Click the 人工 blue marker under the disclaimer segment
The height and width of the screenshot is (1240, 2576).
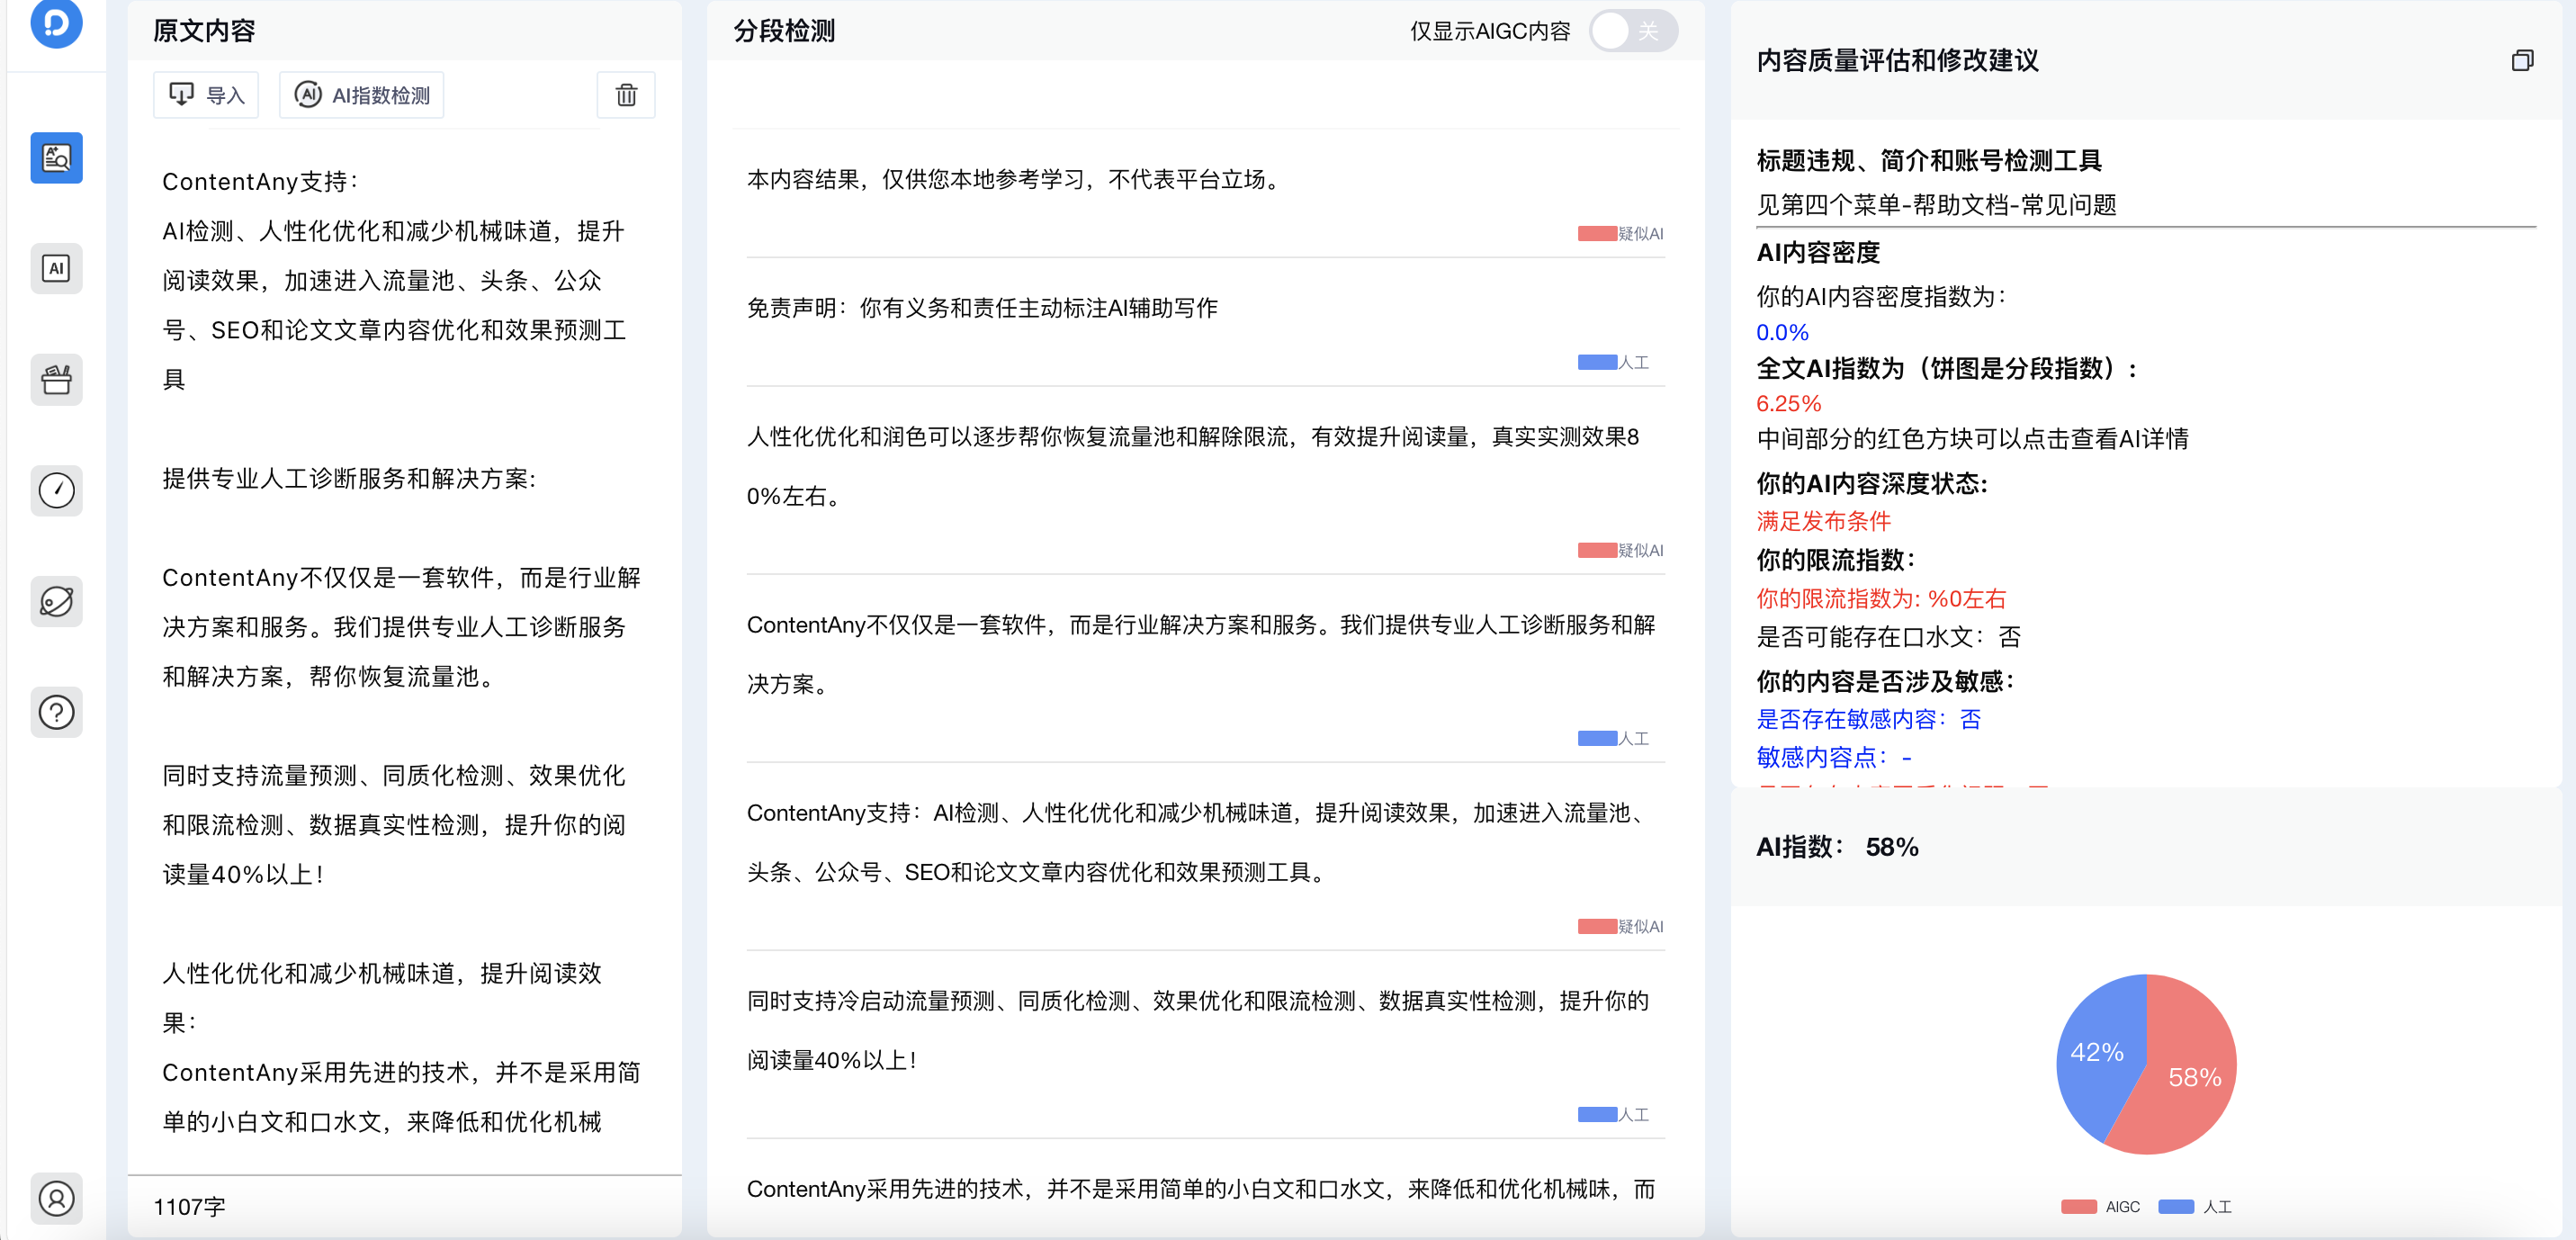[x=1596, y=361]
